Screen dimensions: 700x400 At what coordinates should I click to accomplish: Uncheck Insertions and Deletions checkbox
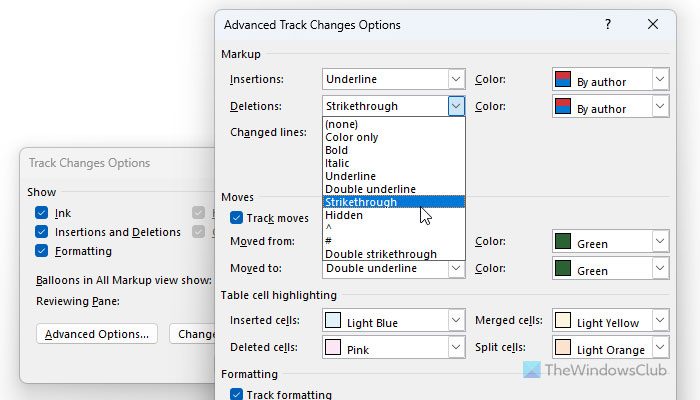point(42,232)
